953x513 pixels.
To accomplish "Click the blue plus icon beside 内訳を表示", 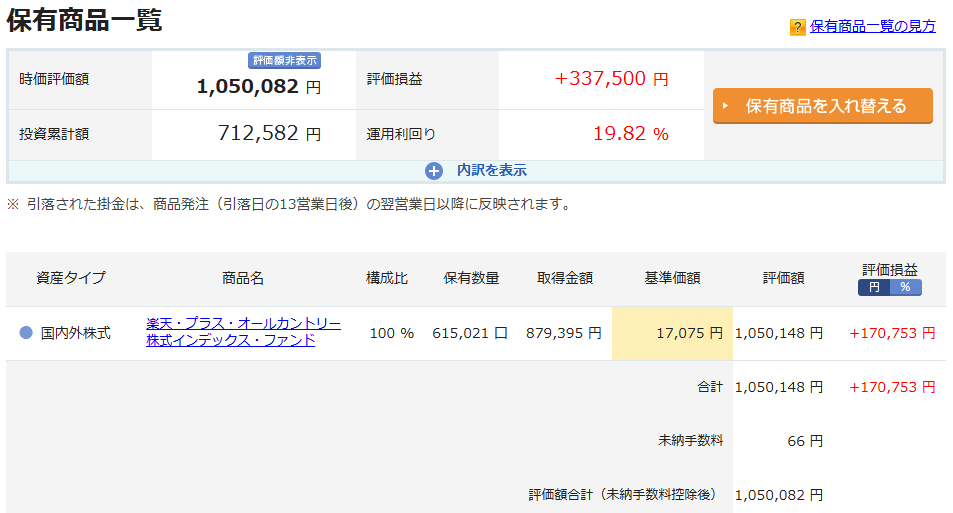I will (434, 171).
